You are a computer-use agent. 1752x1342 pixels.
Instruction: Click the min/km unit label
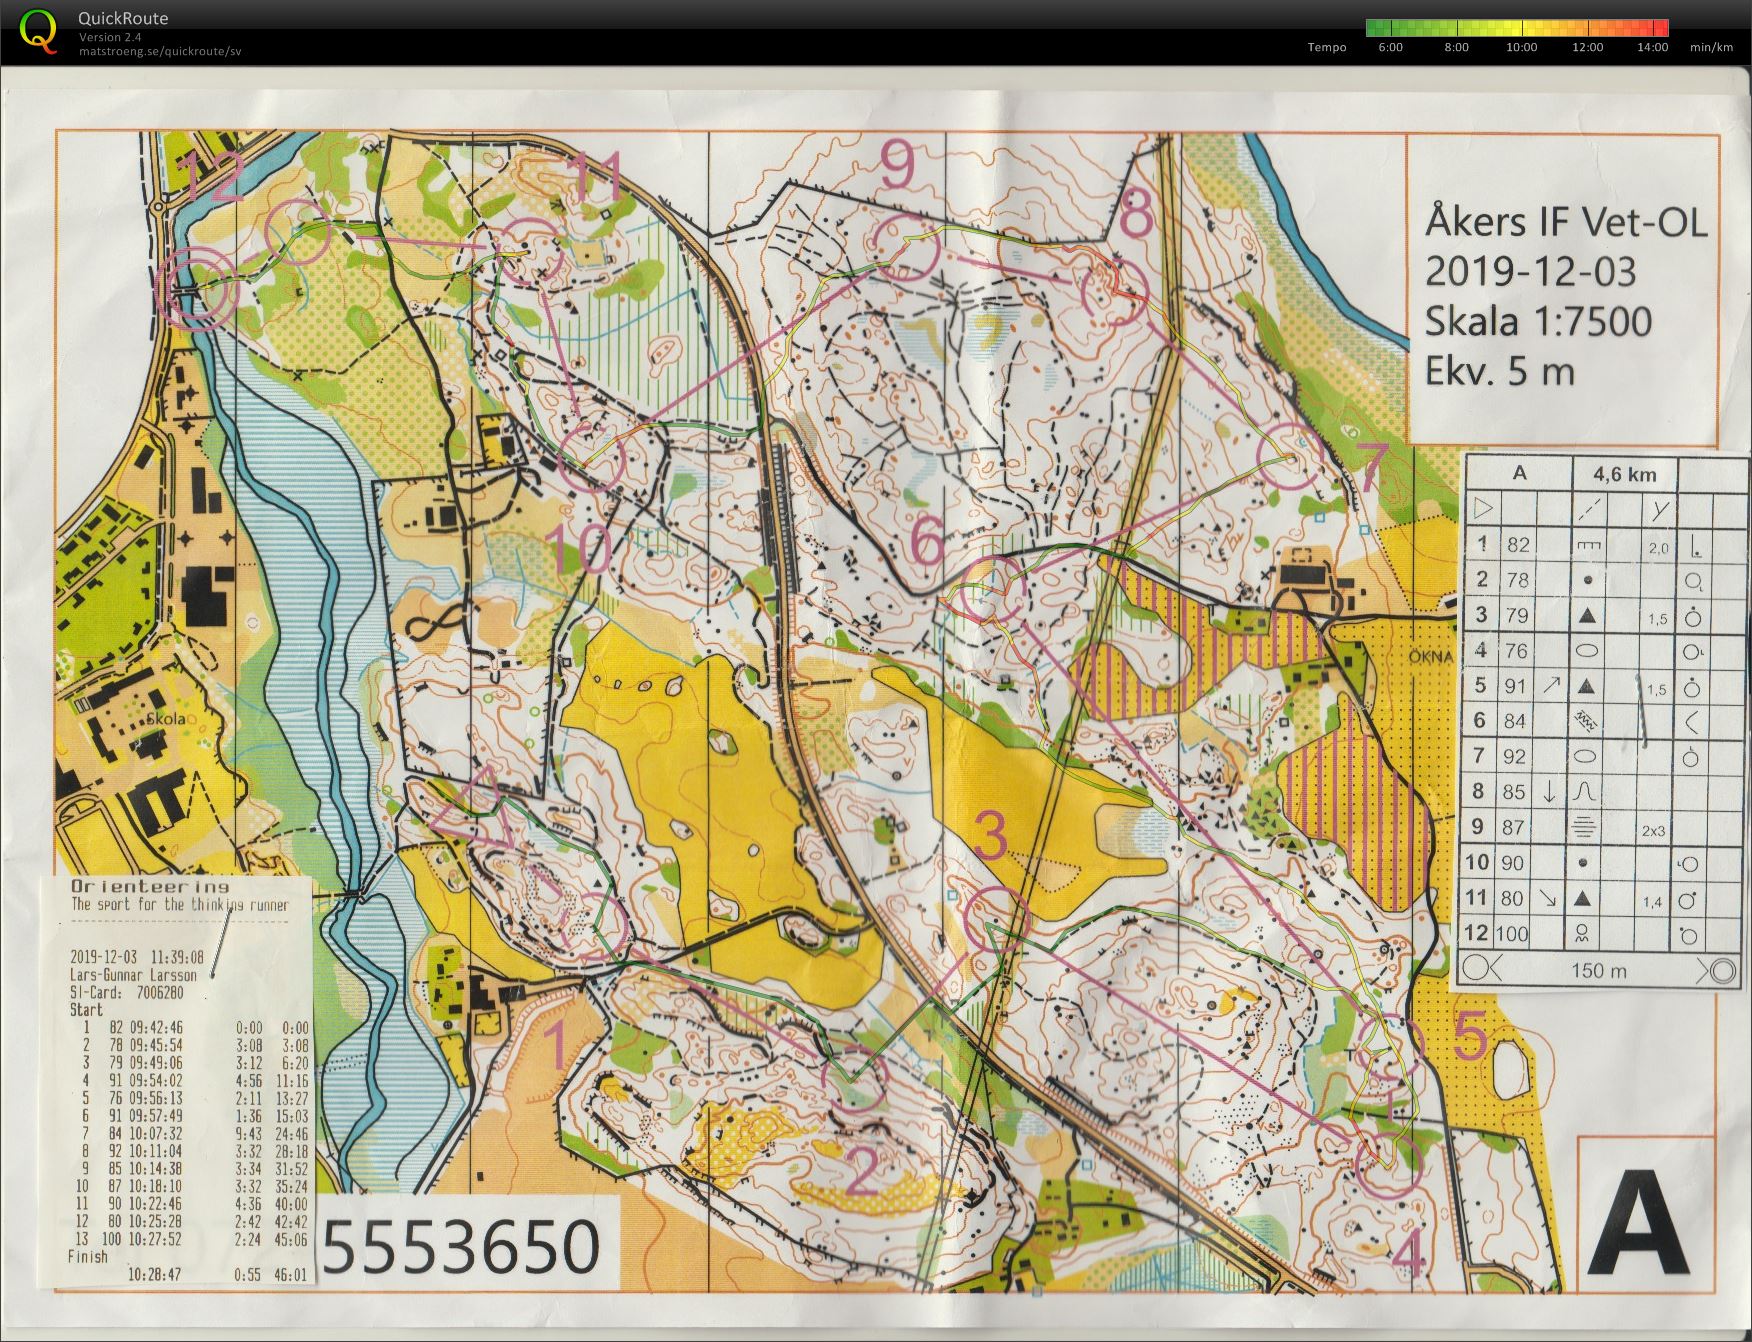[x=1711, y=47]
